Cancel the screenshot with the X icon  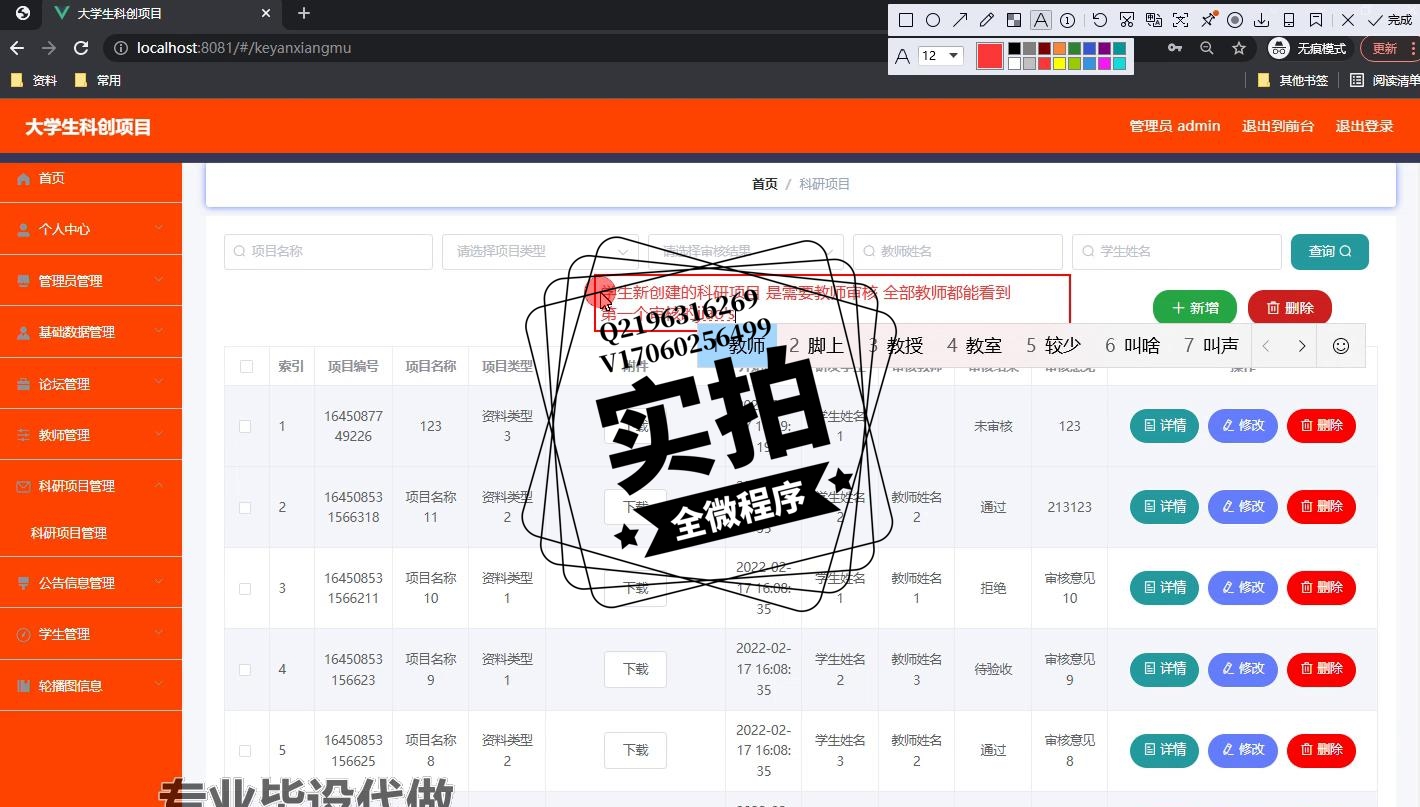pyautogui.click(x=1347, y=20)
